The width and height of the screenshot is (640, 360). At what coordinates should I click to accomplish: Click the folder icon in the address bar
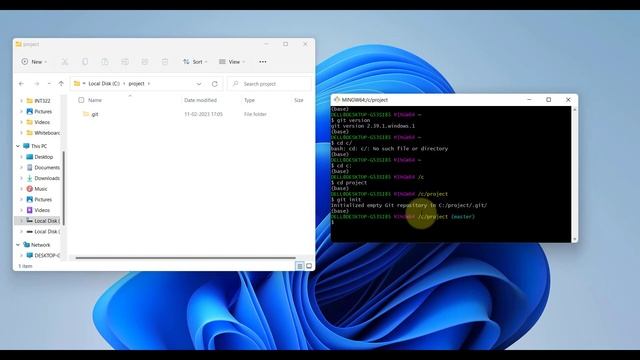(77, 84)
